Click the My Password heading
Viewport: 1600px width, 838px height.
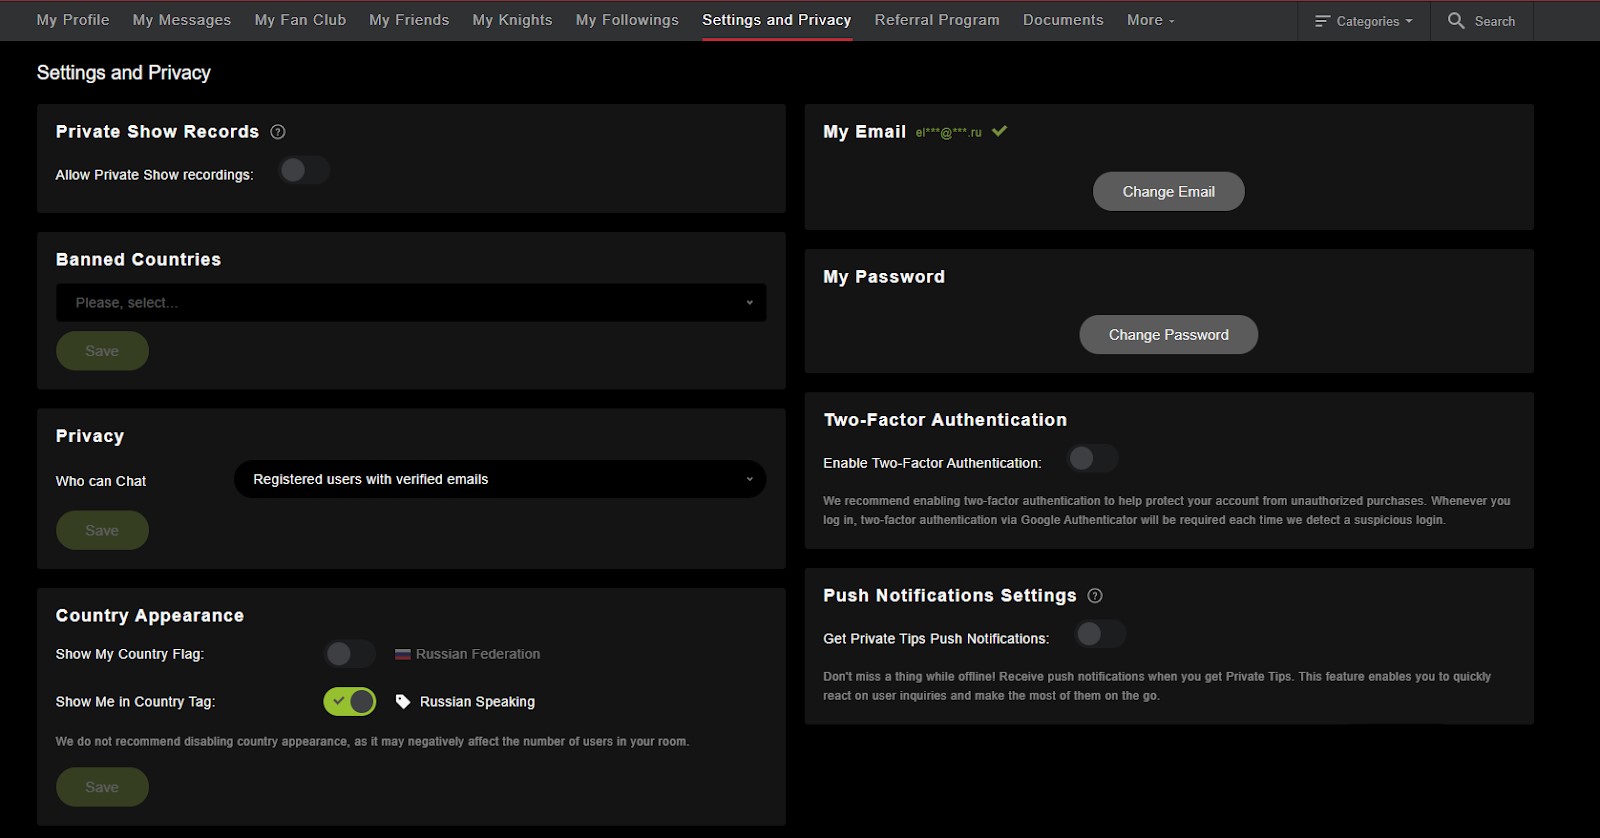pos(884,277)
